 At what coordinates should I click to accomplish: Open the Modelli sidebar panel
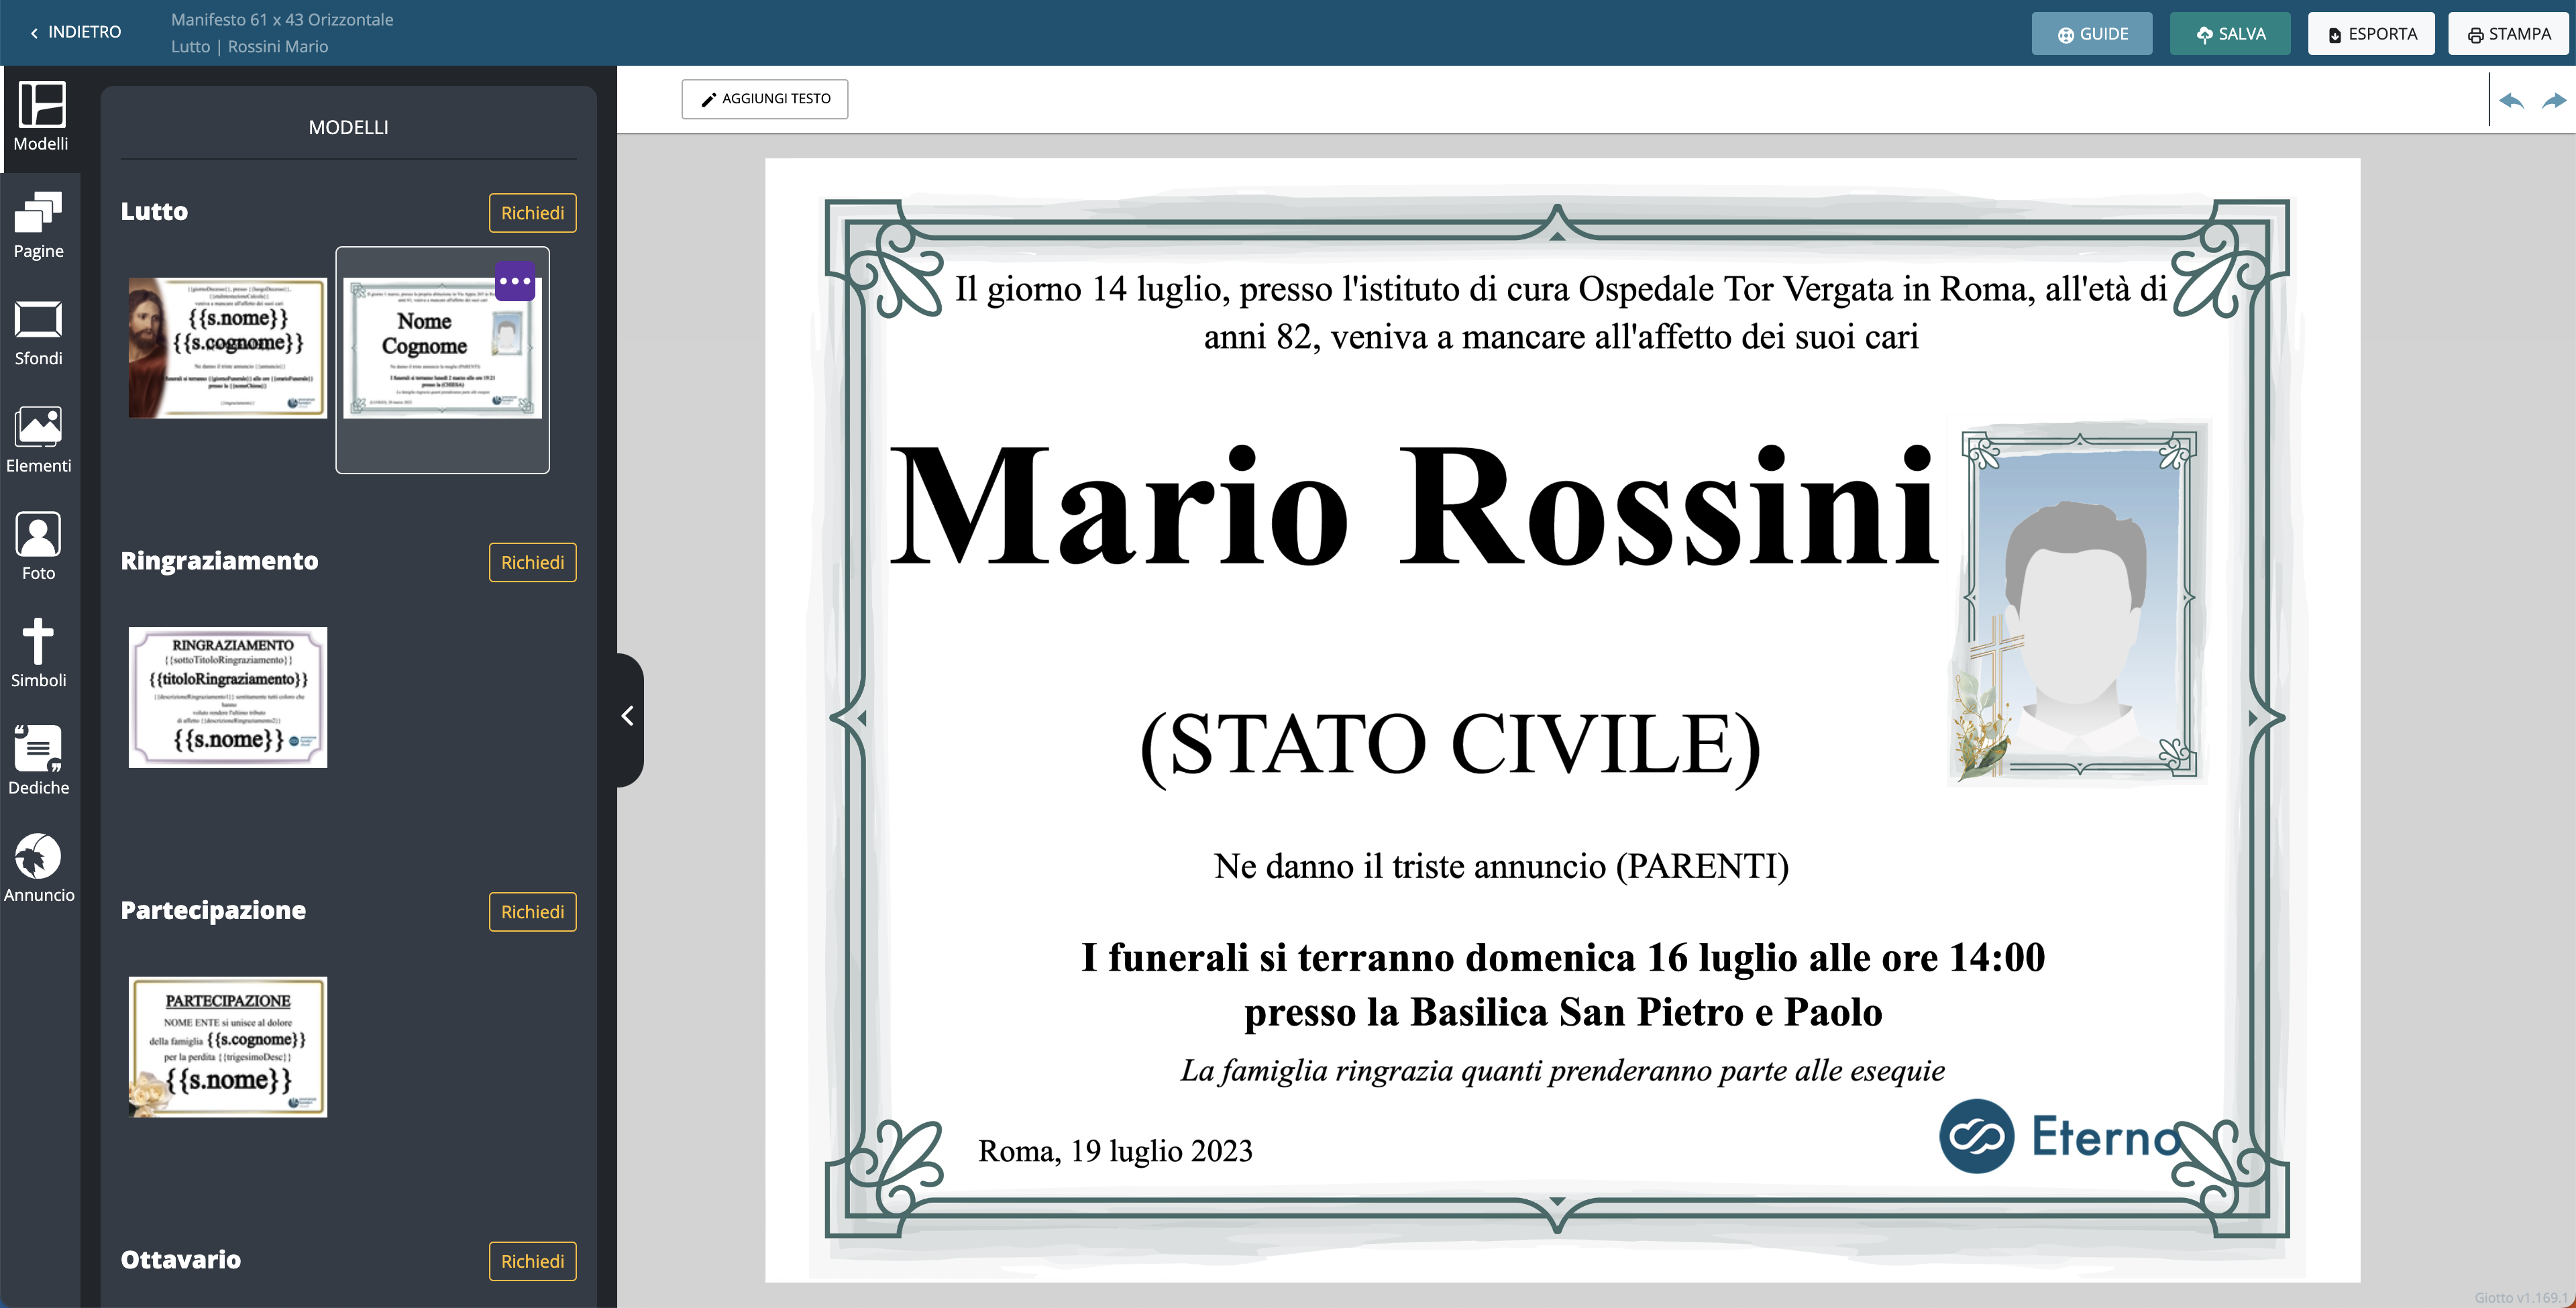click(40, 117)
